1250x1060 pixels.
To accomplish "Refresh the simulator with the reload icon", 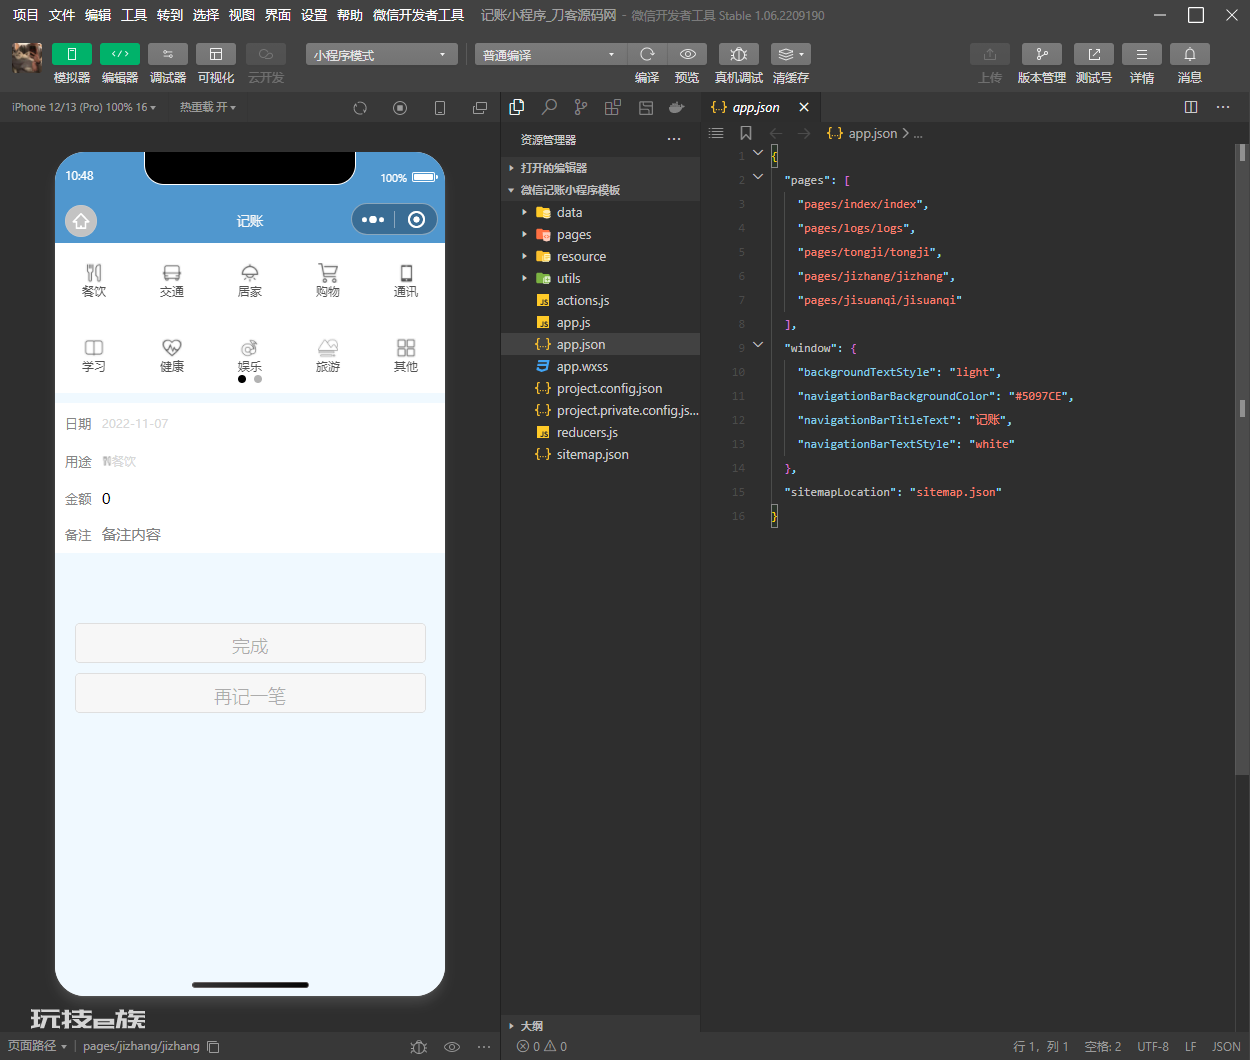I will point(360,108).
